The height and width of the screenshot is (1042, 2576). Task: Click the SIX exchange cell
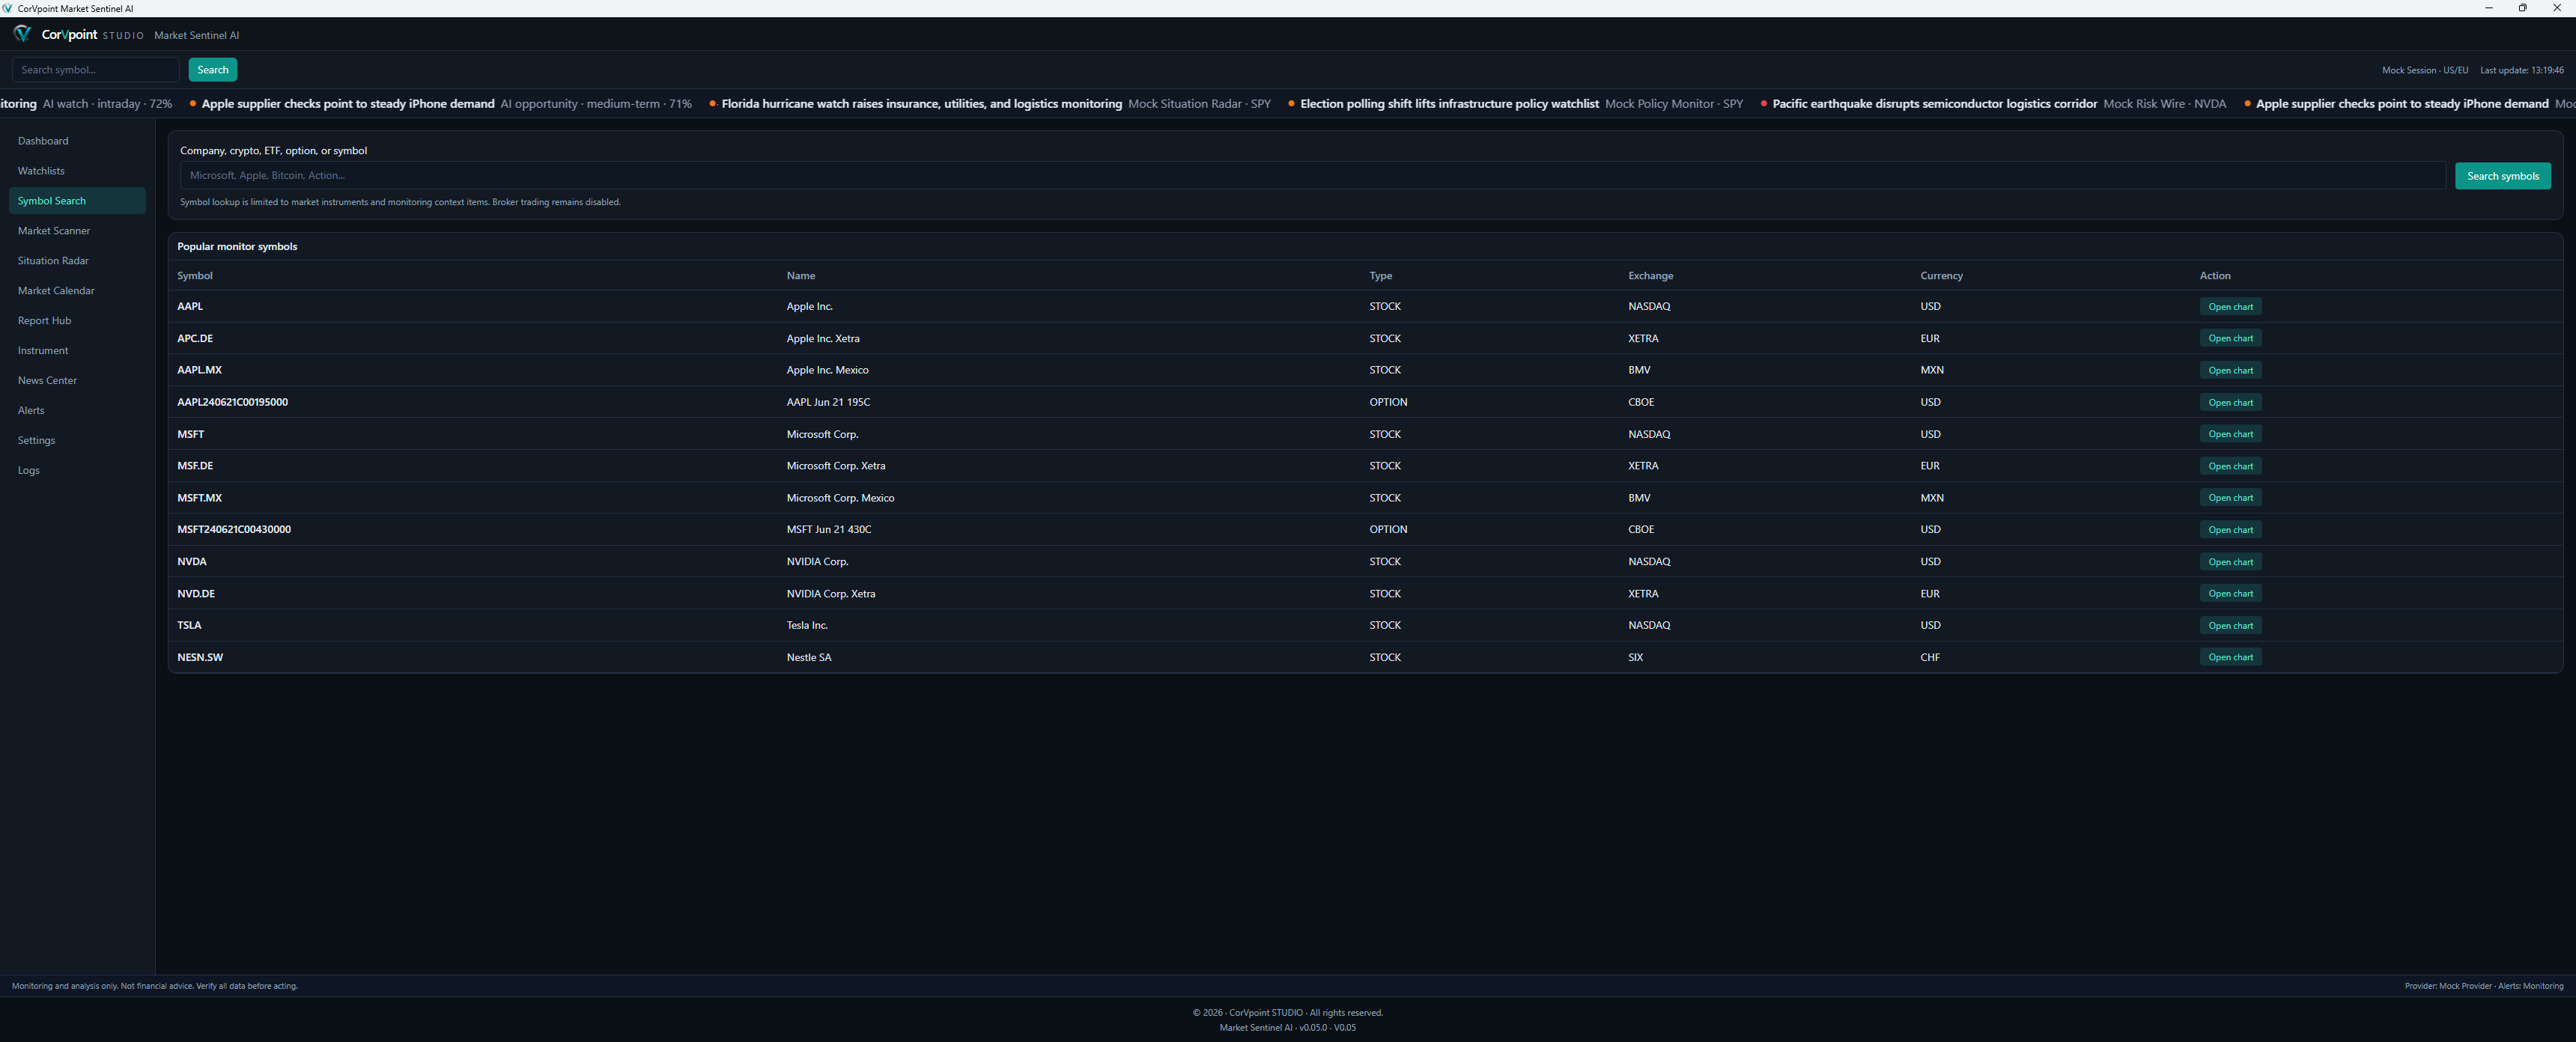click(x=1635, y=657)
